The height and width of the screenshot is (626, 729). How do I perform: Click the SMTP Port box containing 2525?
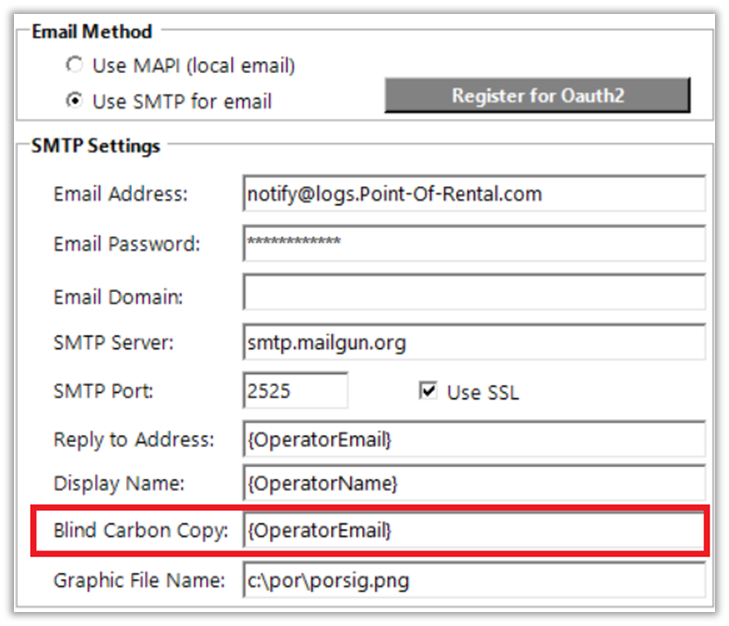[295, 391]
